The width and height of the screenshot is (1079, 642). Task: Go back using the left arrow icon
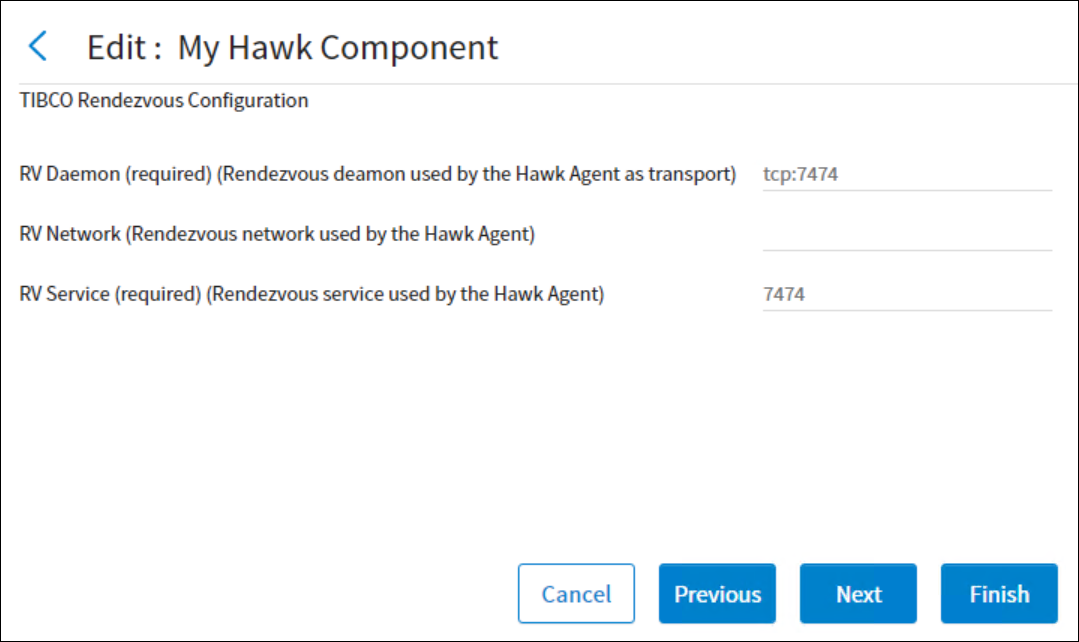pyautogui.click(x=38, y=47)
